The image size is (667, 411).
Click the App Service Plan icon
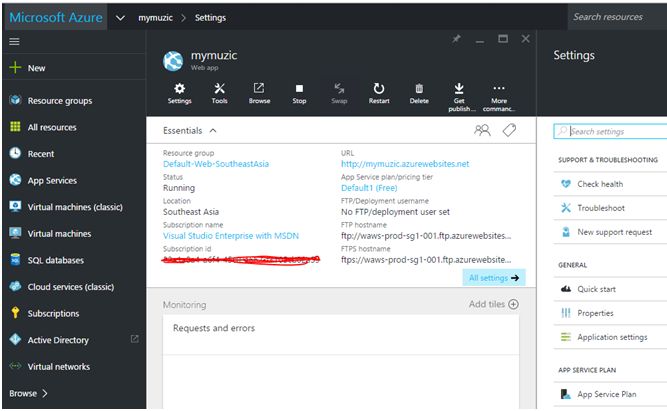coord(566,394)
